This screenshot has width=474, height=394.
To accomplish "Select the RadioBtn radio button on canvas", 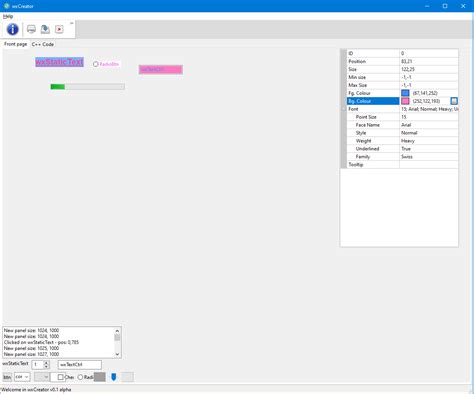I will point(106,64).
